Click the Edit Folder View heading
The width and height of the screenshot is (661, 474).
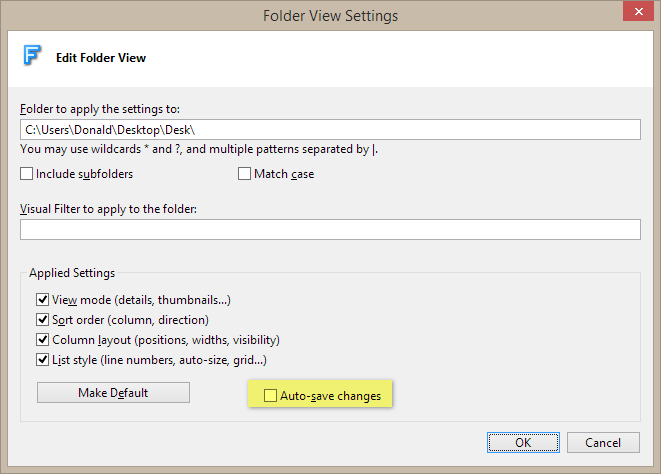(x=101, y=58)
